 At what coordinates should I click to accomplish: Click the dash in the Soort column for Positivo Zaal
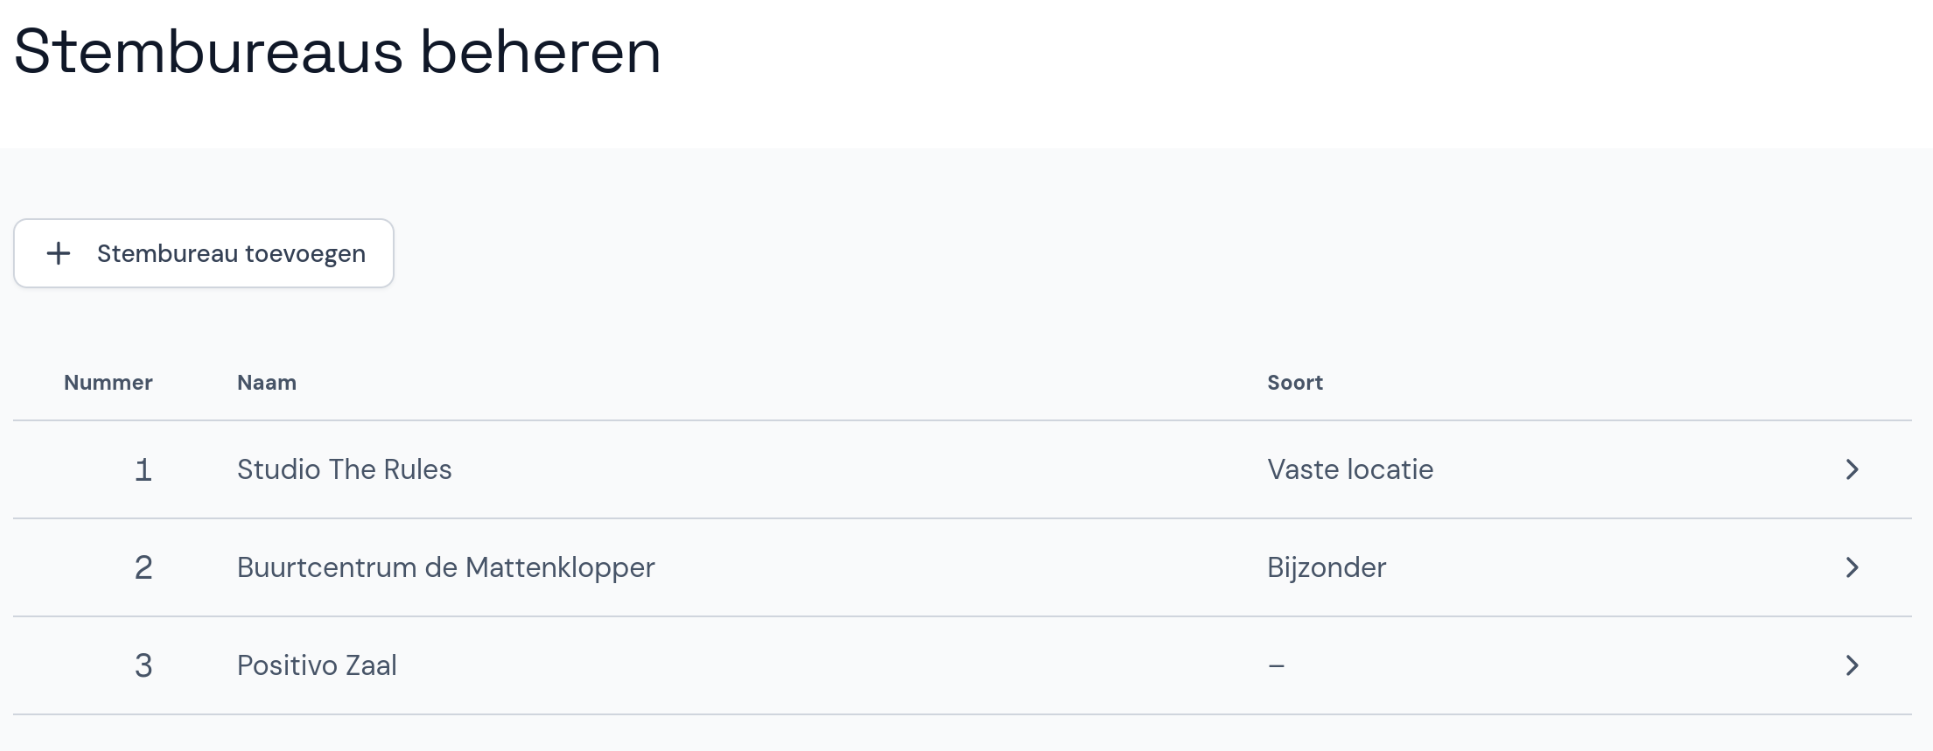pos(1277,665)
